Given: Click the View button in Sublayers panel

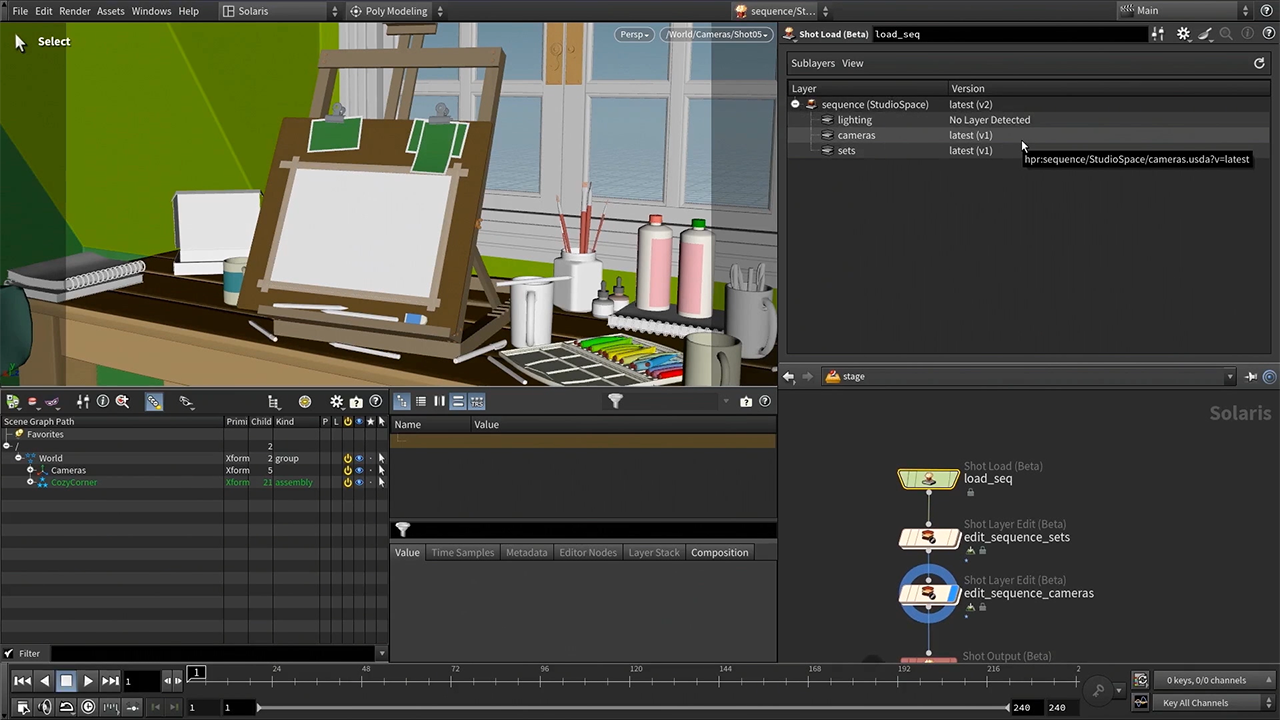Looking at the screenshot, I should tap(852, 63).
